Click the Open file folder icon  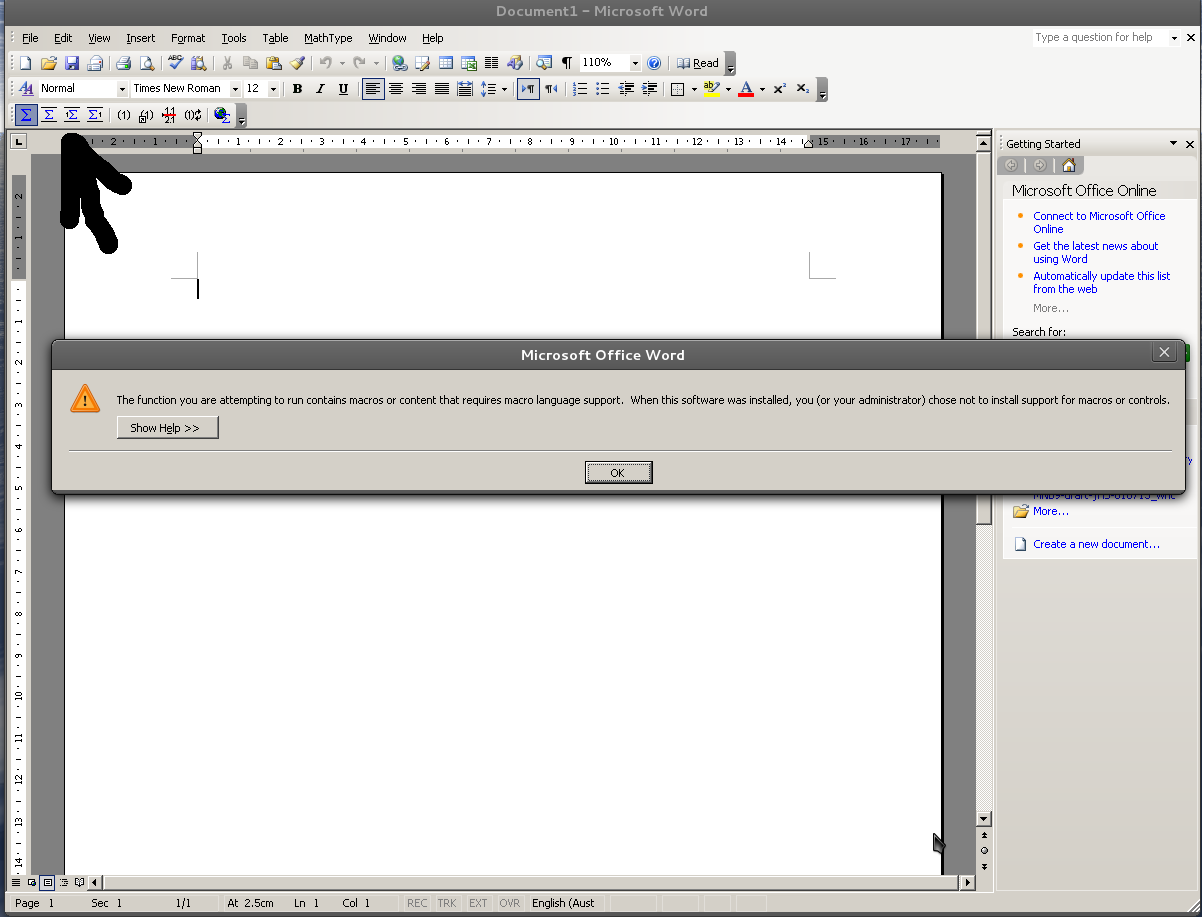point(49,63)
